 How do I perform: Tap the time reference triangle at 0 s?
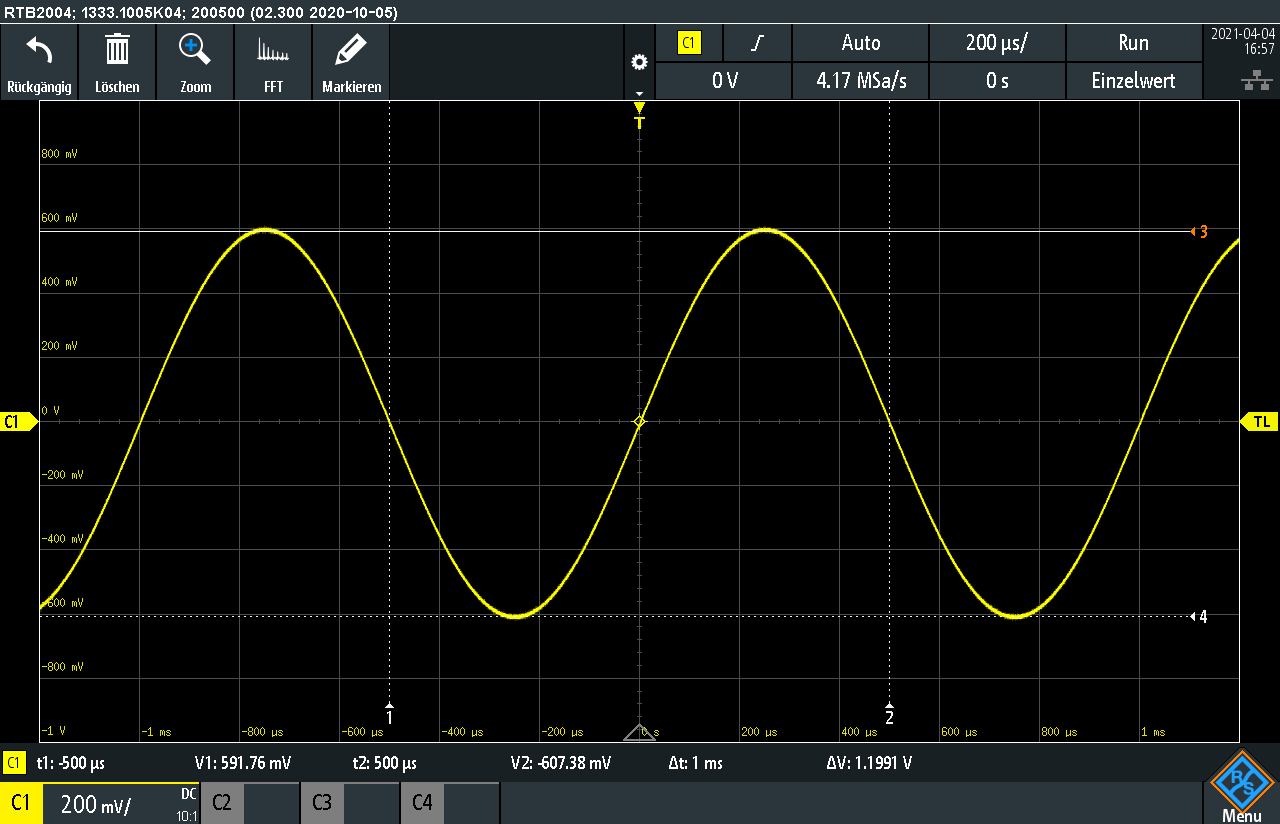639,732
